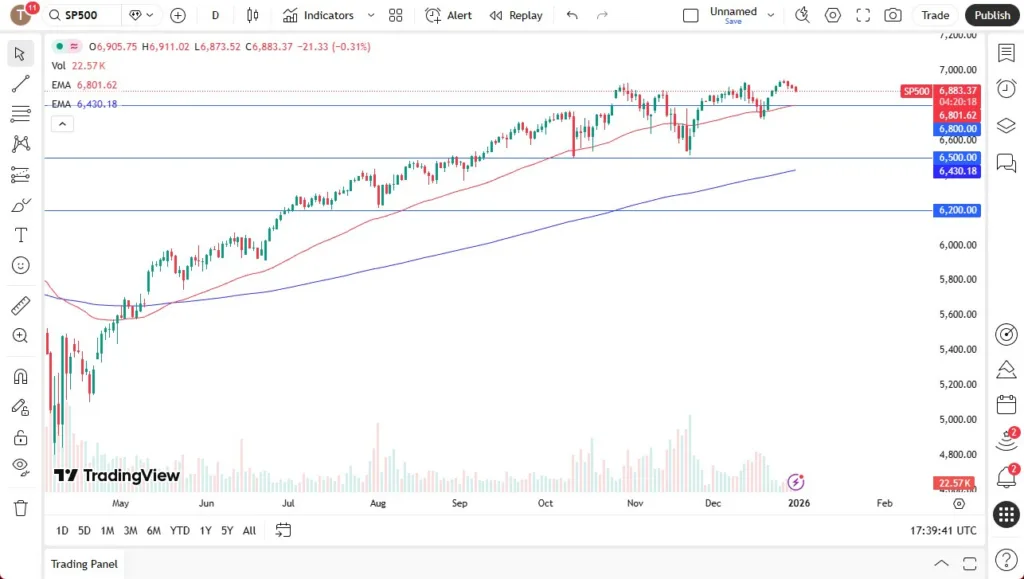Select the trend line drawing tool

click(x=20, y=84)
